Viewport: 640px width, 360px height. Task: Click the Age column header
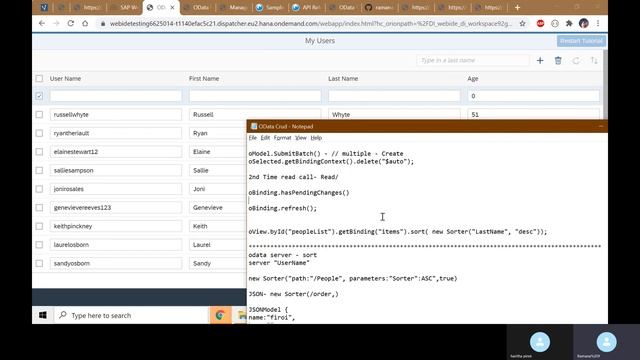tap(473, 78)
